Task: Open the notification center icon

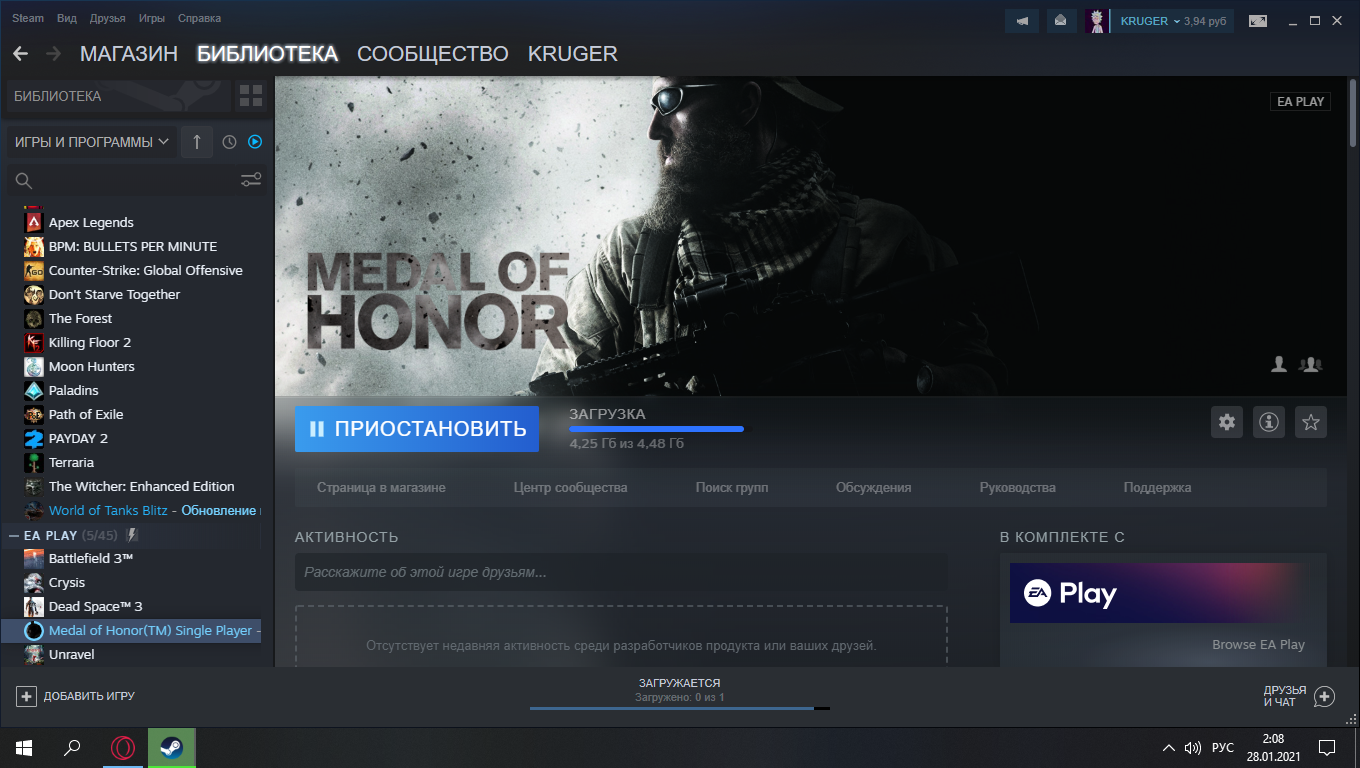Action: pos(1327,748)
